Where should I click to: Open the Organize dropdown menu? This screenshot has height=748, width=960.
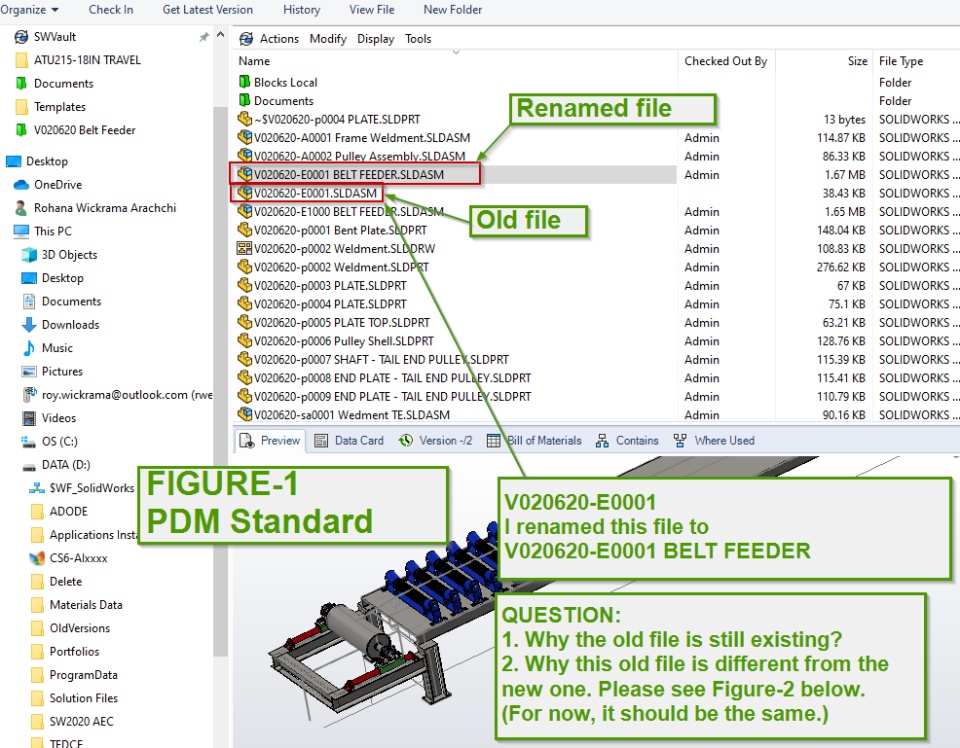(x=29, y=10)
